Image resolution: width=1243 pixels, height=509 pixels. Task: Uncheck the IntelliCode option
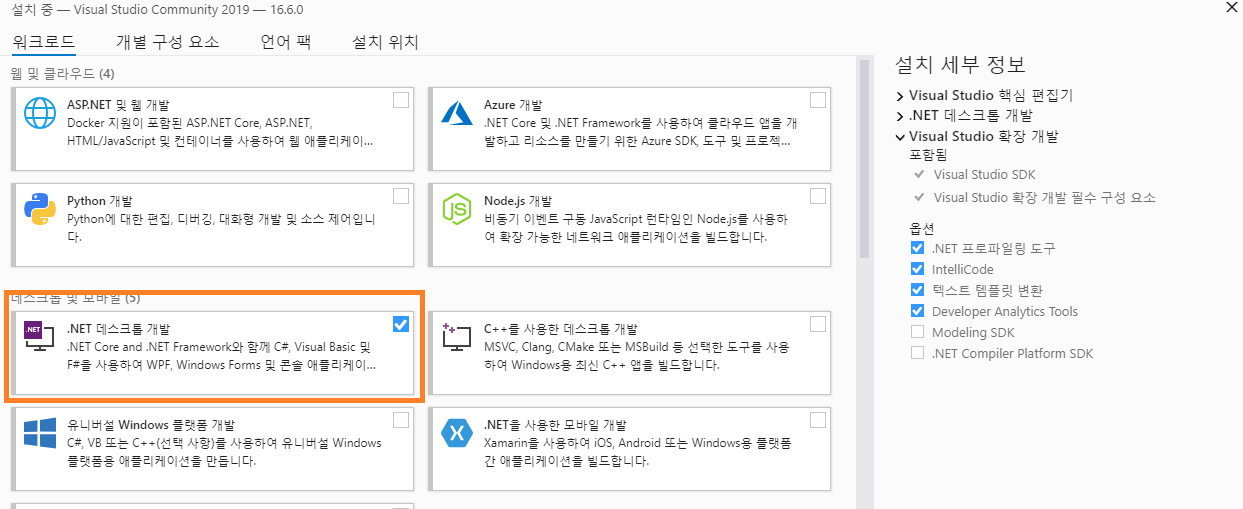point(918,269)
